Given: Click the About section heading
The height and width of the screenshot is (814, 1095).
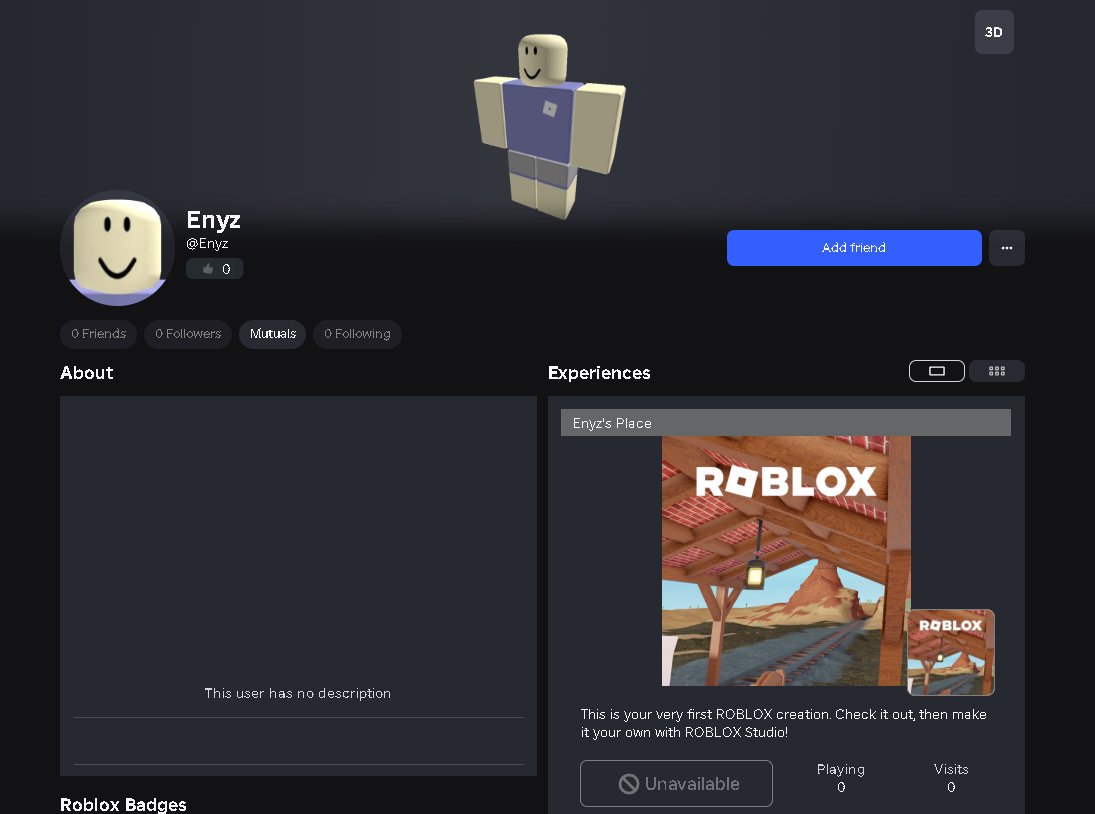Looking at the screenshot, I should [87, 373].
